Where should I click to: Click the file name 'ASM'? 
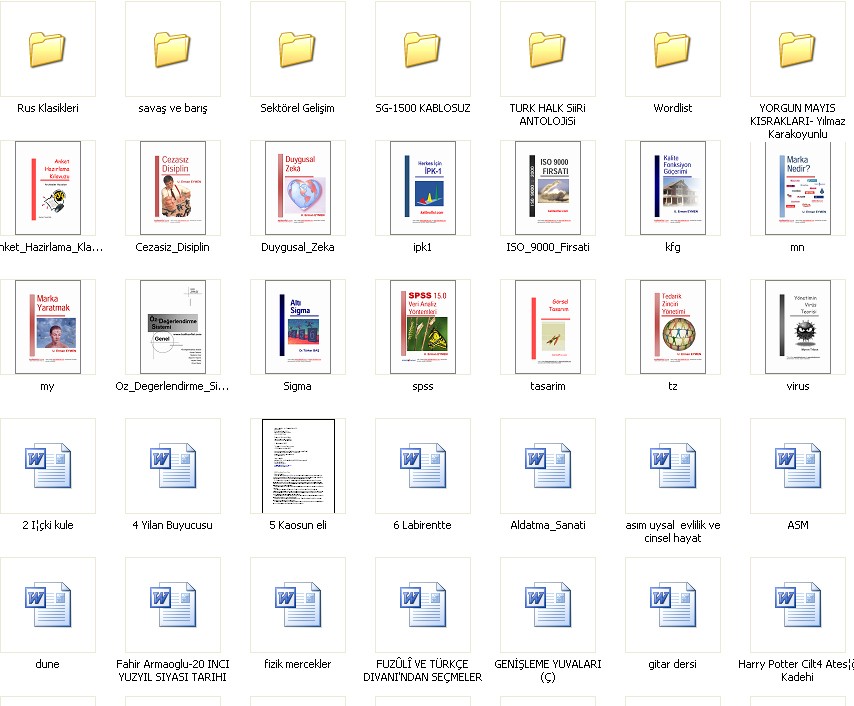pyautogui.click(x=797, y=525)
